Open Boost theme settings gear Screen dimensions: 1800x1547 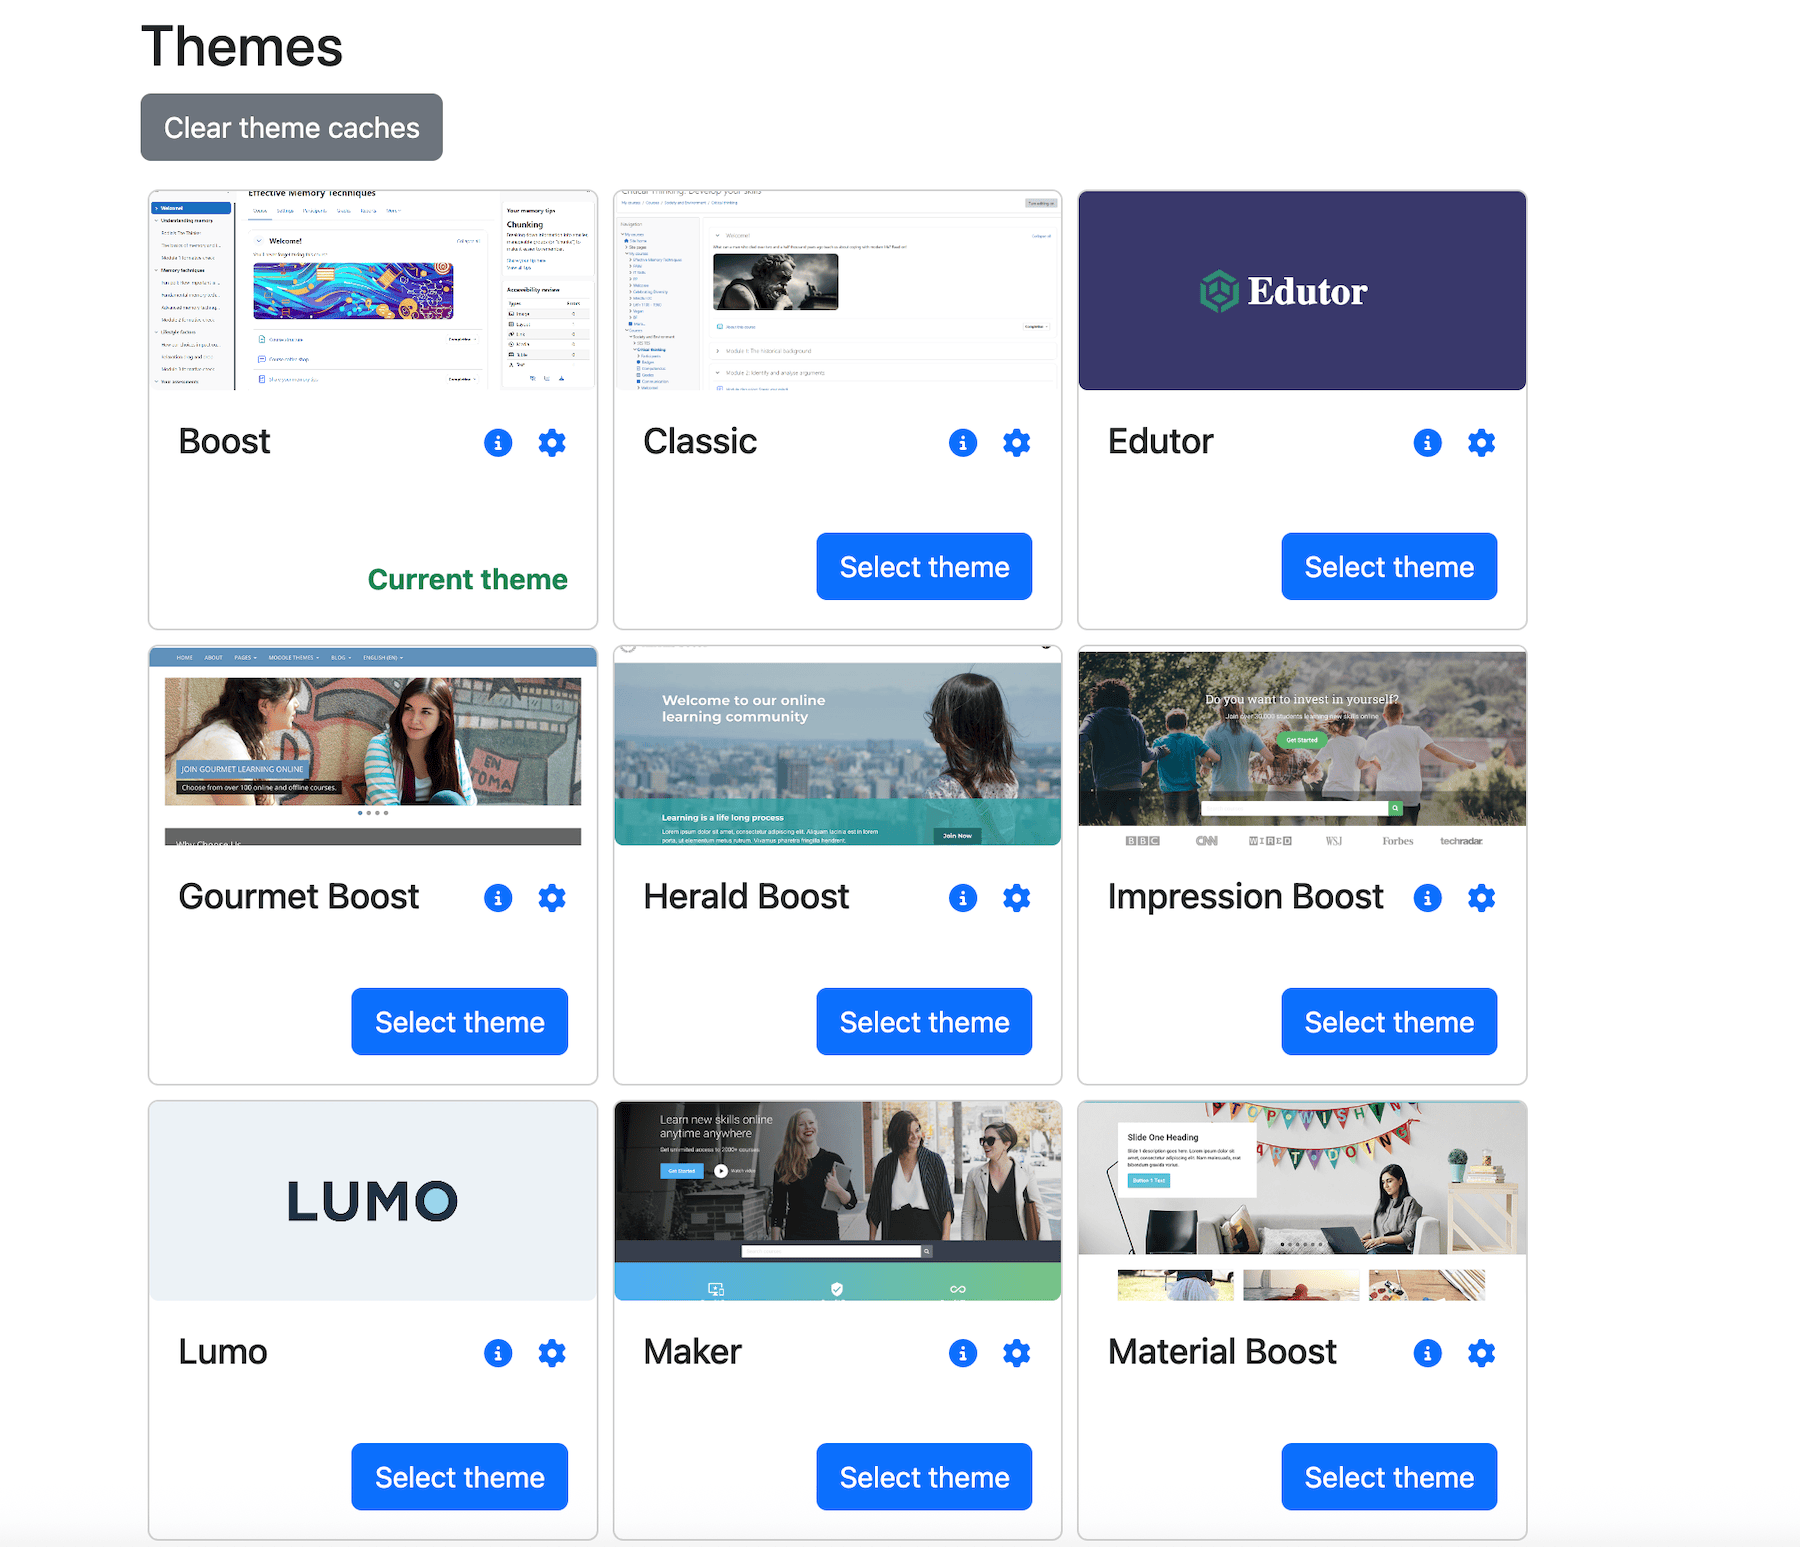[552, 443]
